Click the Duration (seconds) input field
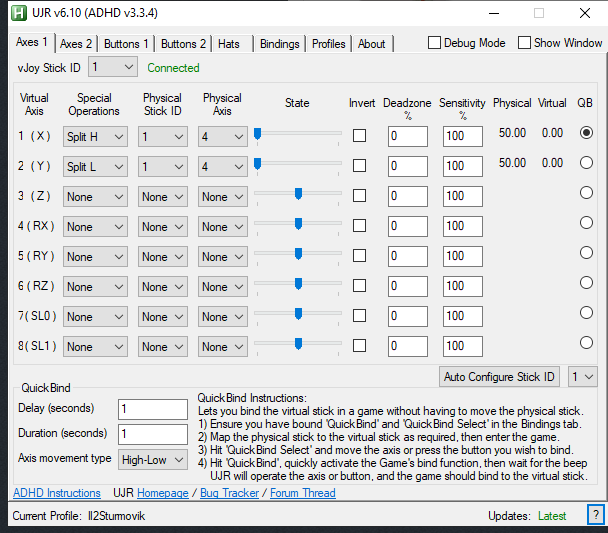Image resolution: width=608 pixels, height=533 pixels. (153, 434)
